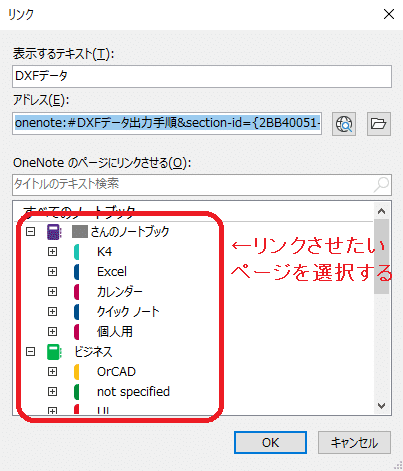The image size is (403, 471).
Task: Click the magenta 個人用 section icon
Action: tap(77, 332)
